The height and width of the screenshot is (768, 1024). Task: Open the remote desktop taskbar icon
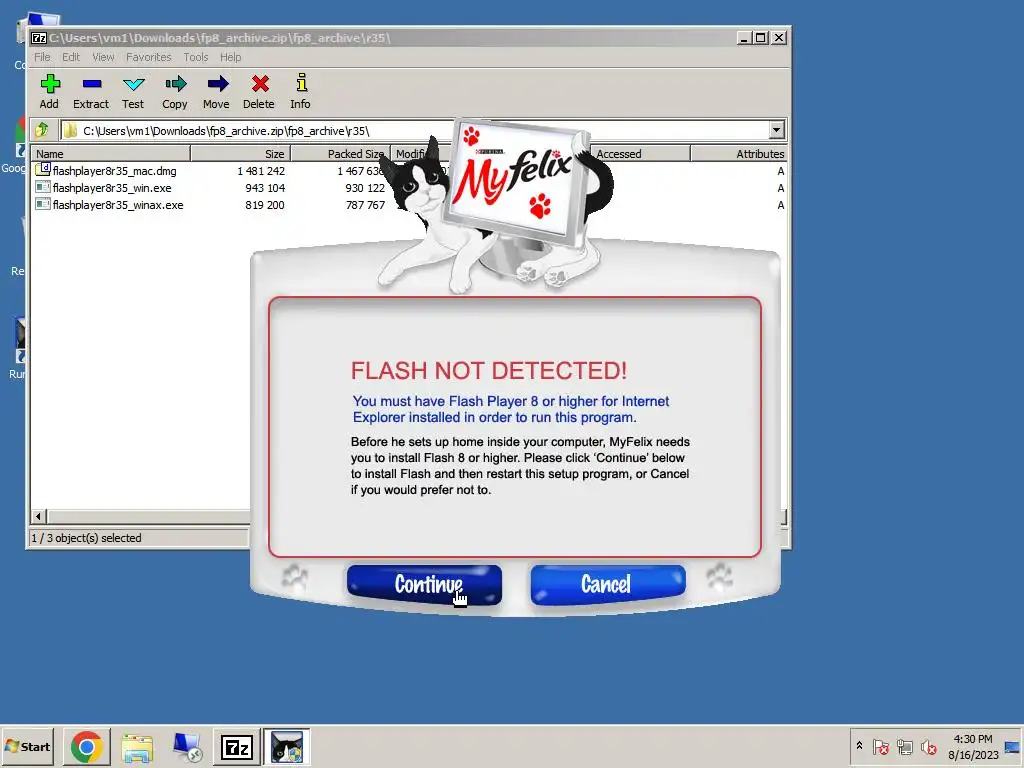coord(187,746)
